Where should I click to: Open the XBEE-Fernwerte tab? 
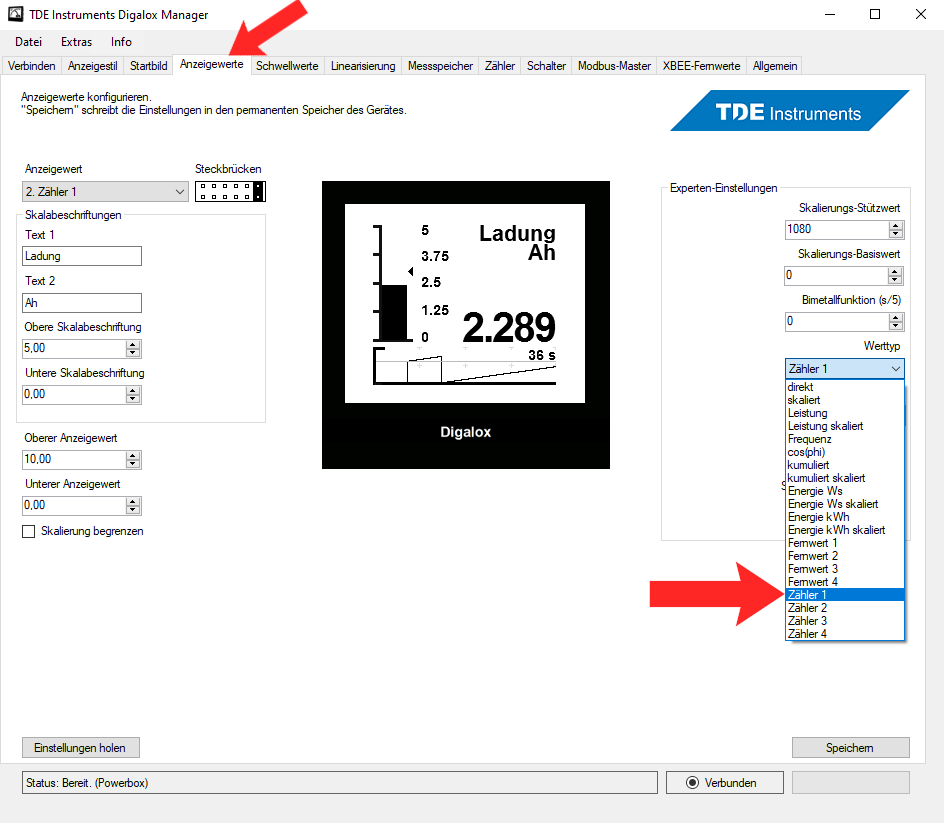pos(701,66)
